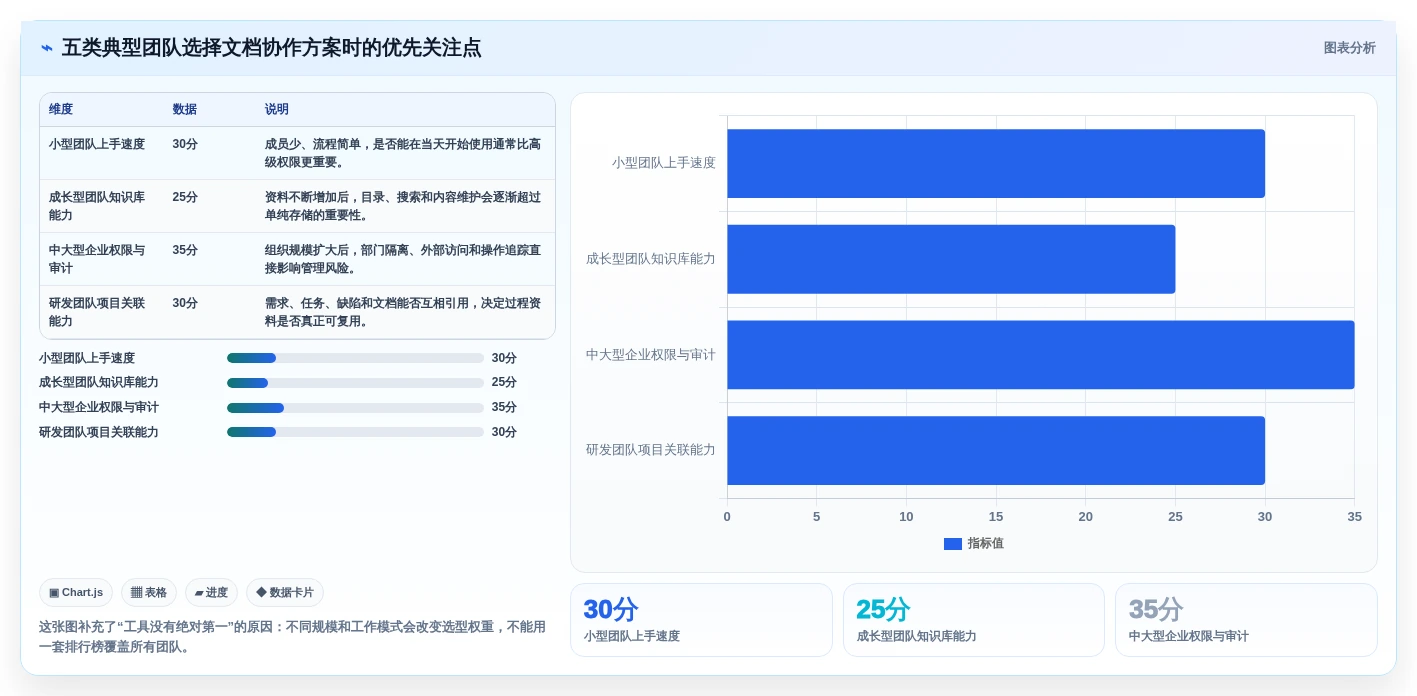1417x696 pixels.
Task: Click the description starting 需求、任务、缺陷
Action: pos(403,312)
